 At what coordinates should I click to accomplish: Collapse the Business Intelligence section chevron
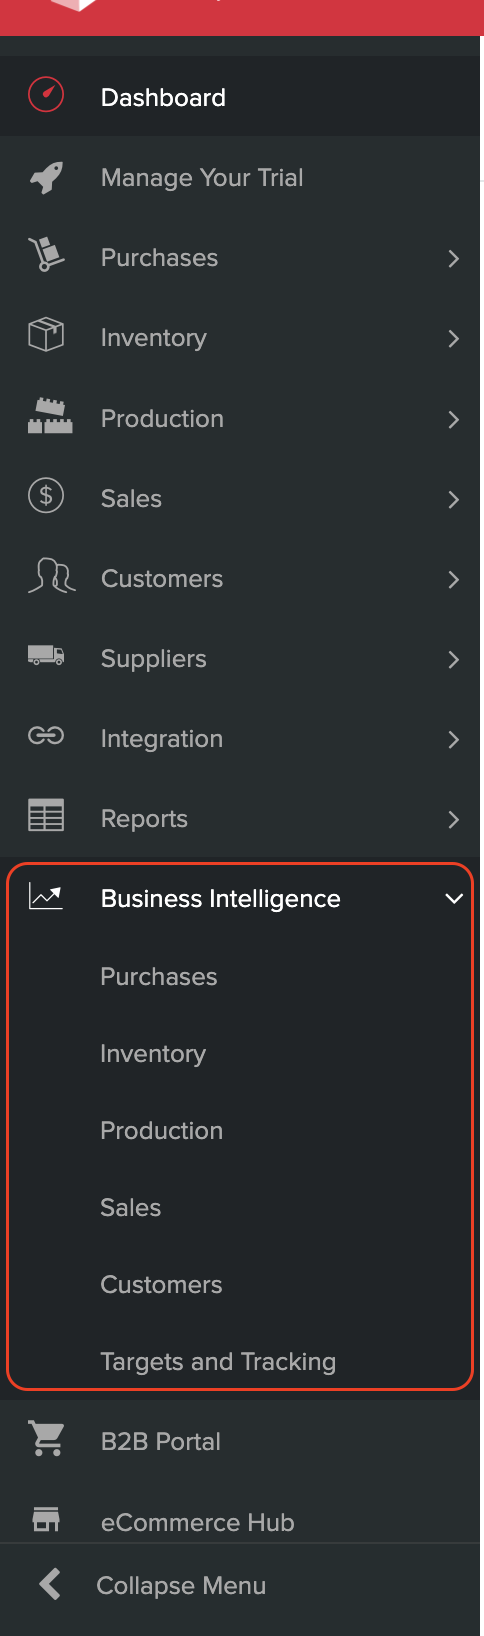point(454,899)
